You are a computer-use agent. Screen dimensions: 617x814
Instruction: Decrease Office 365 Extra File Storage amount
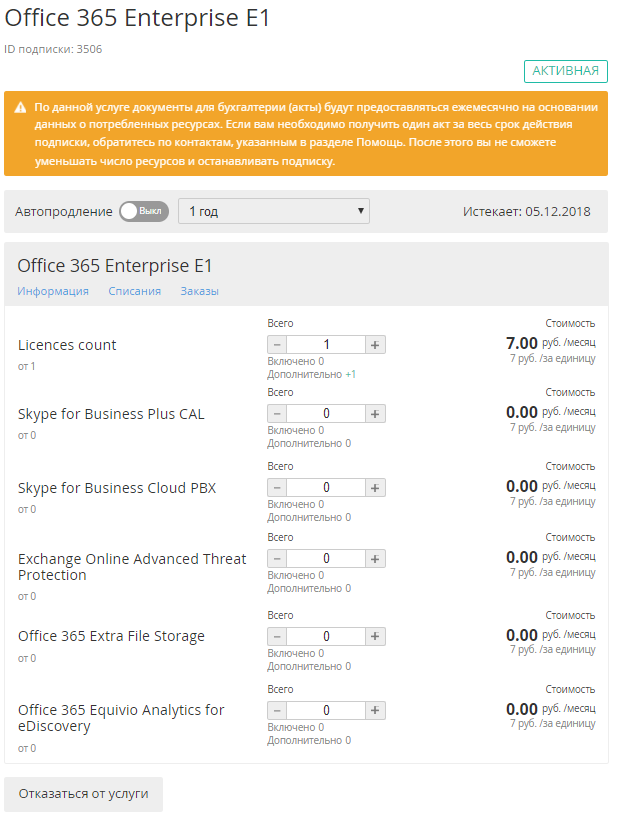coord(277,636)
